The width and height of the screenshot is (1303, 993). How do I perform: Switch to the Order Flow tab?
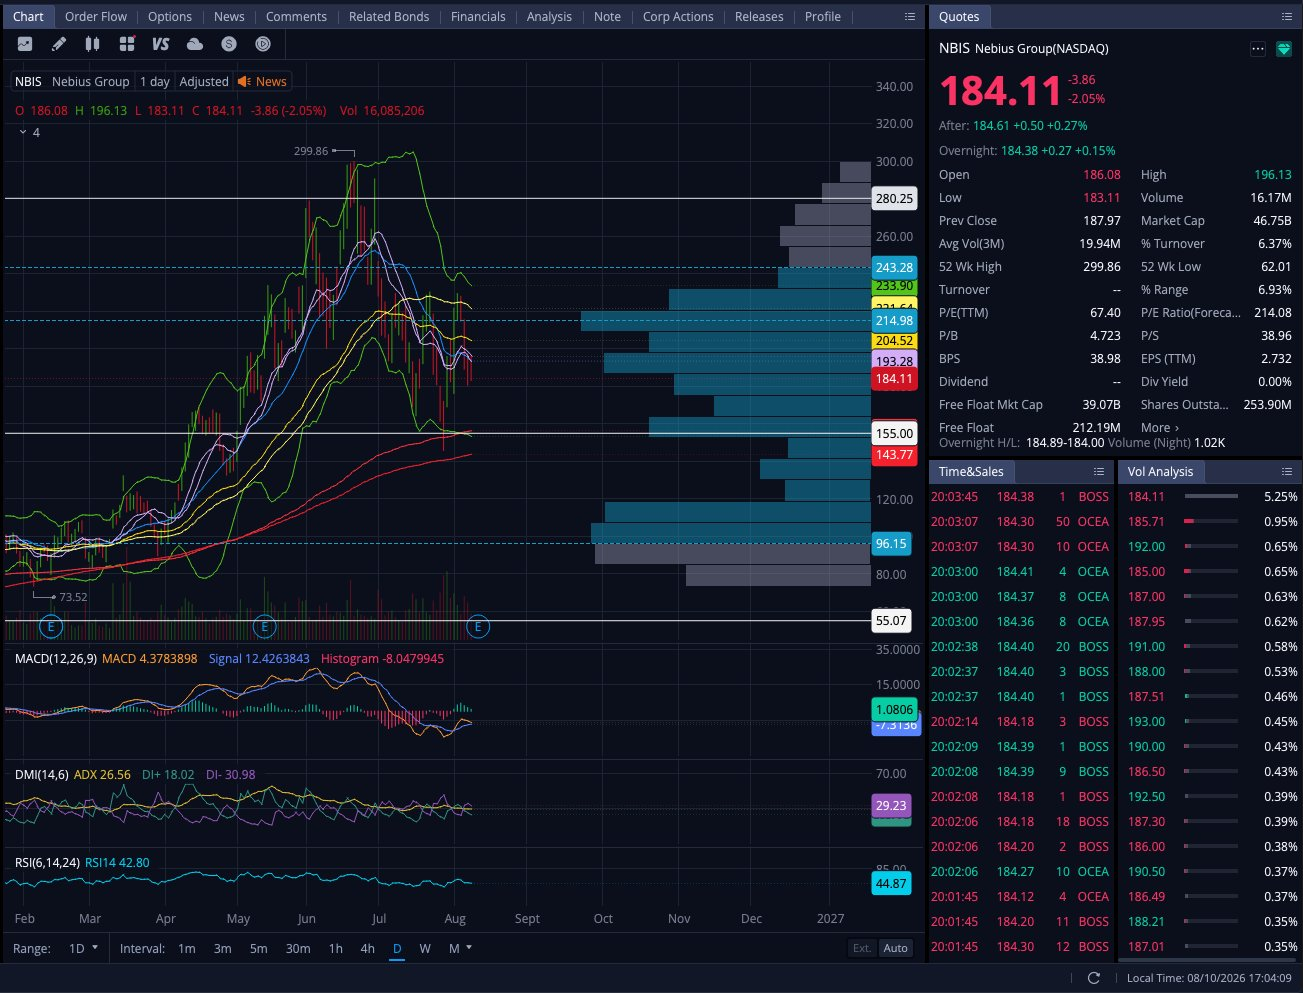pos(96,16)
